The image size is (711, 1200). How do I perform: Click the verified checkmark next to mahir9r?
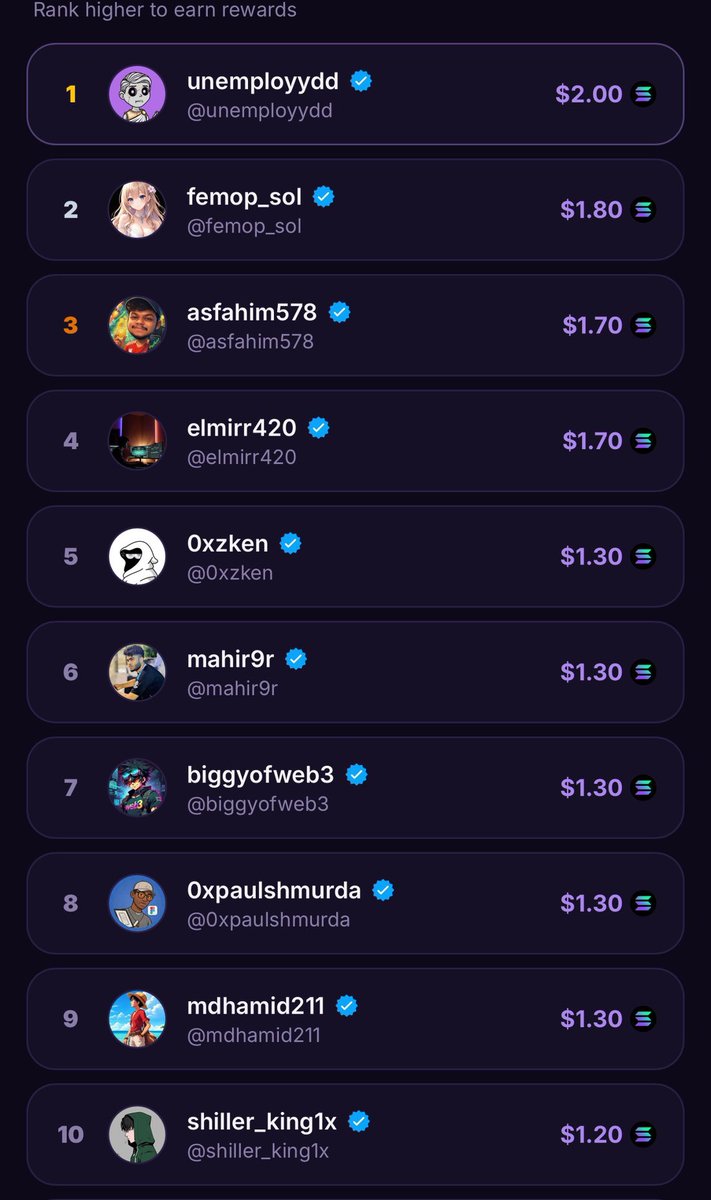pos(296,659)
